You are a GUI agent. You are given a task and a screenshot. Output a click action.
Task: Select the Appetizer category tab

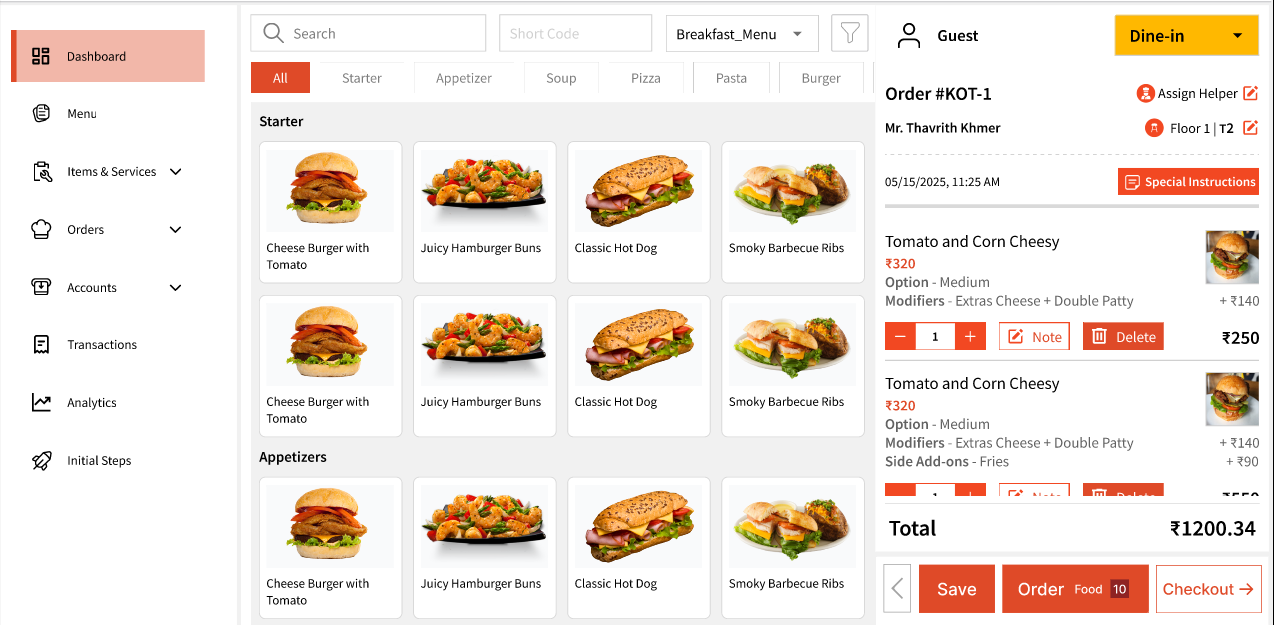(464, 78)
